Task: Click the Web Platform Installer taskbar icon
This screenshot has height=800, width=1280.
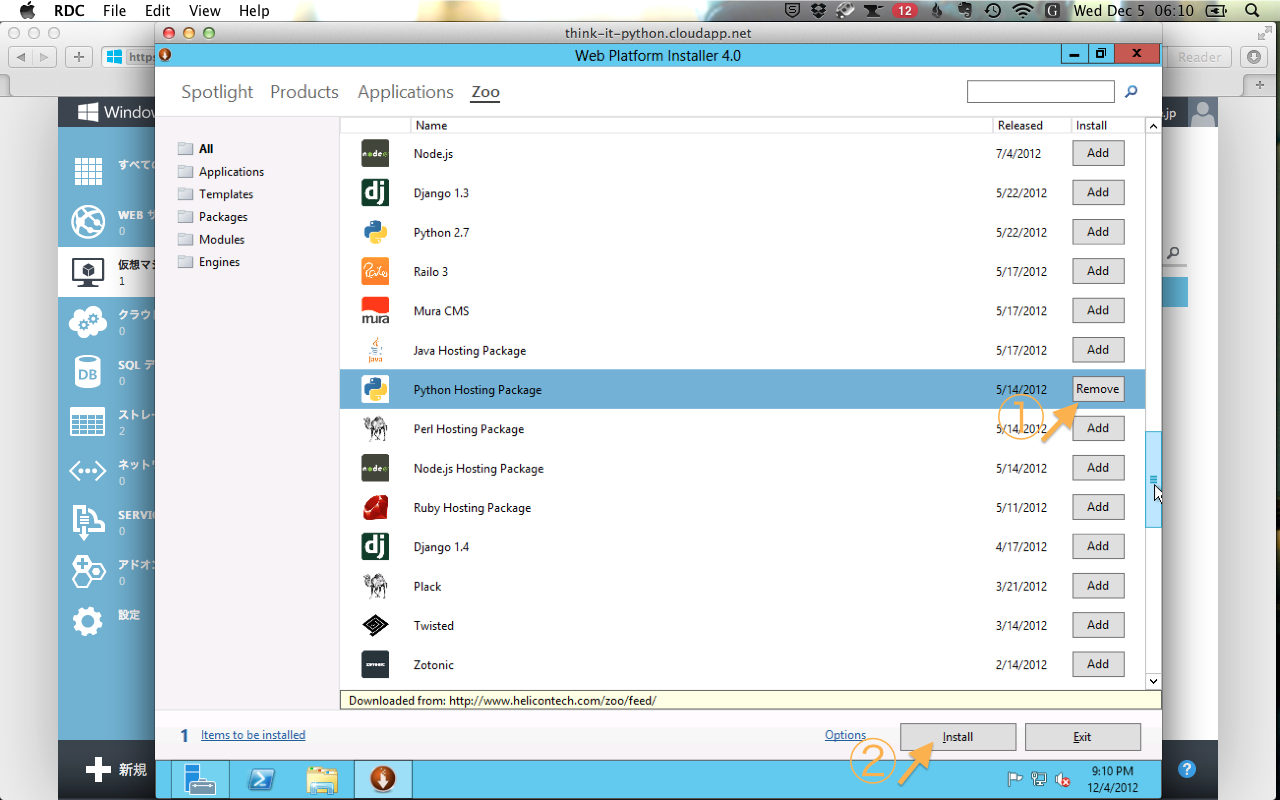Action: [383, 779]
